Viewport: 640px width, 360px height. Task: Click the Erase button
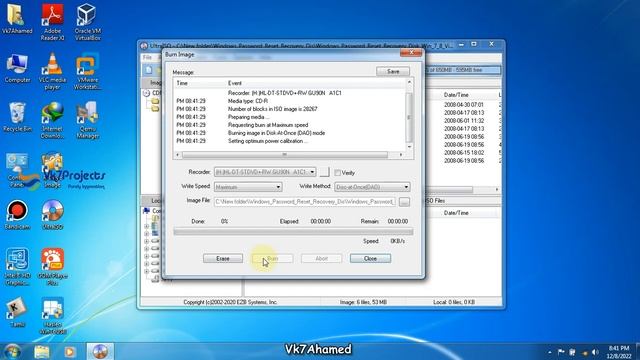click(223, 258)
